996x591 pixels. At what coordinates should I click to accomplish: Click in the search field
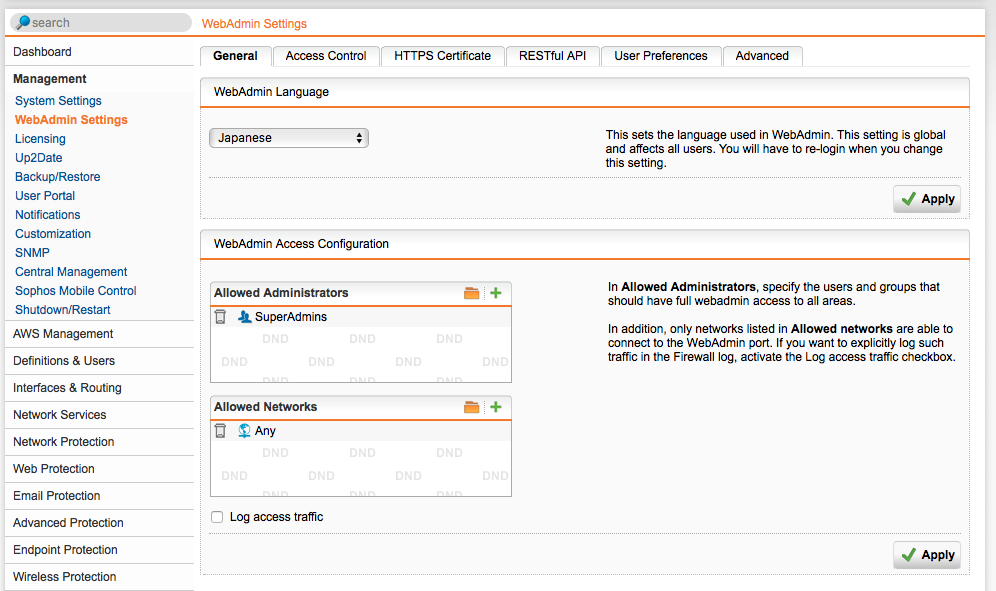click(x=105, y=22)
